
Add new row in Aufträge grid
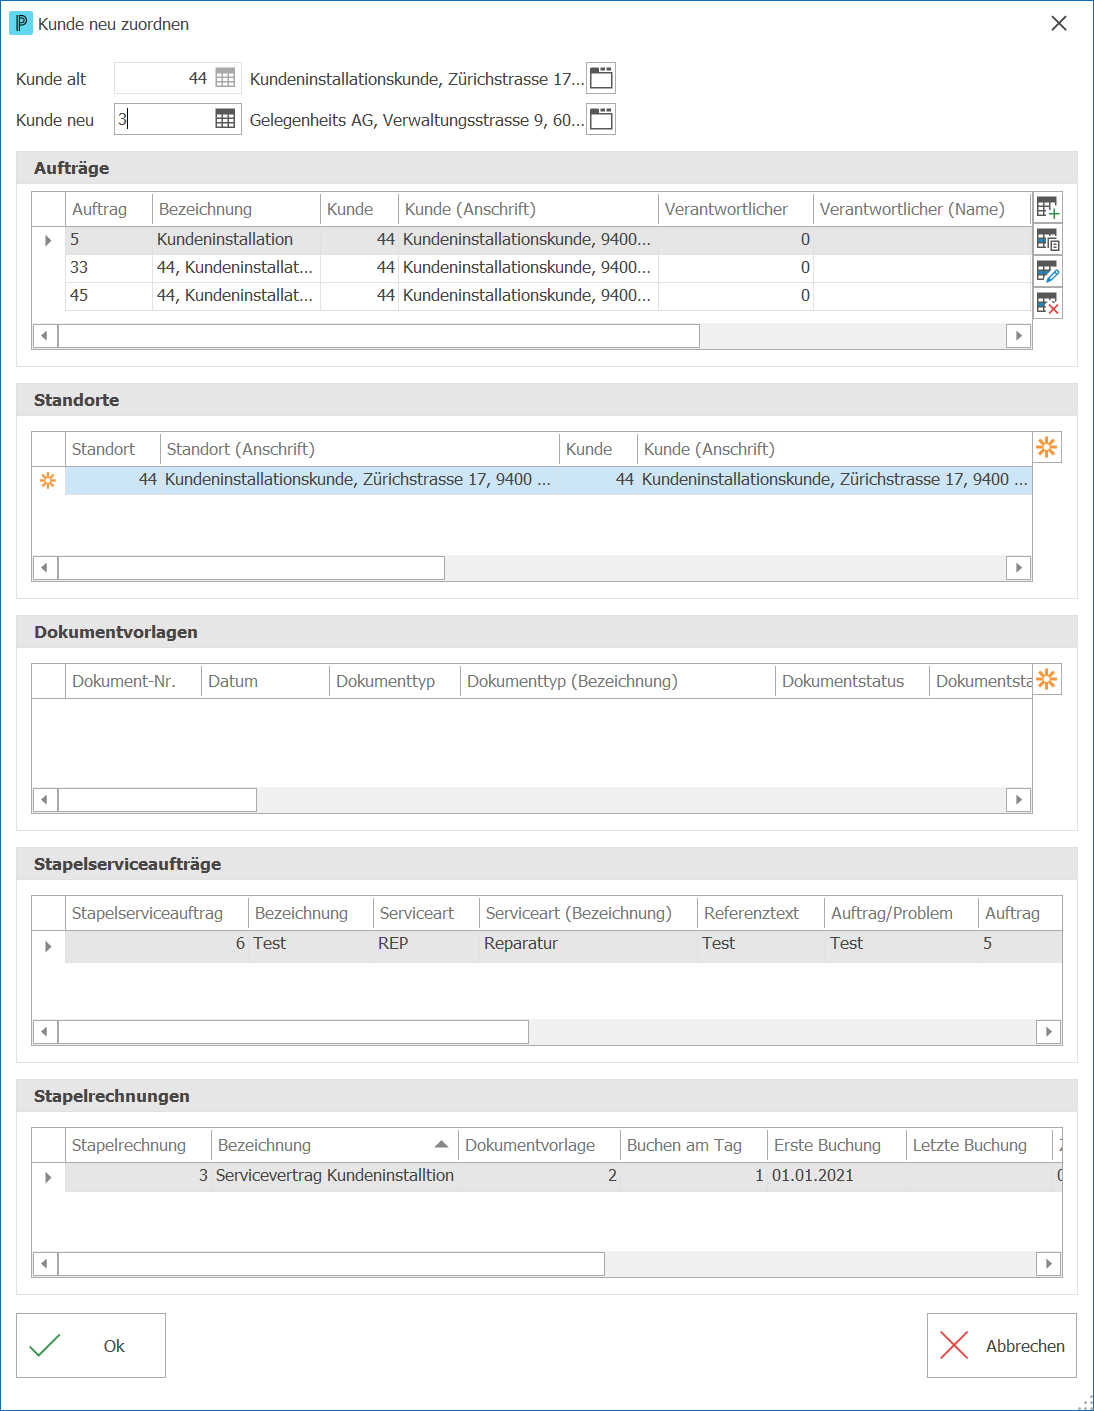coord(1047,208)
